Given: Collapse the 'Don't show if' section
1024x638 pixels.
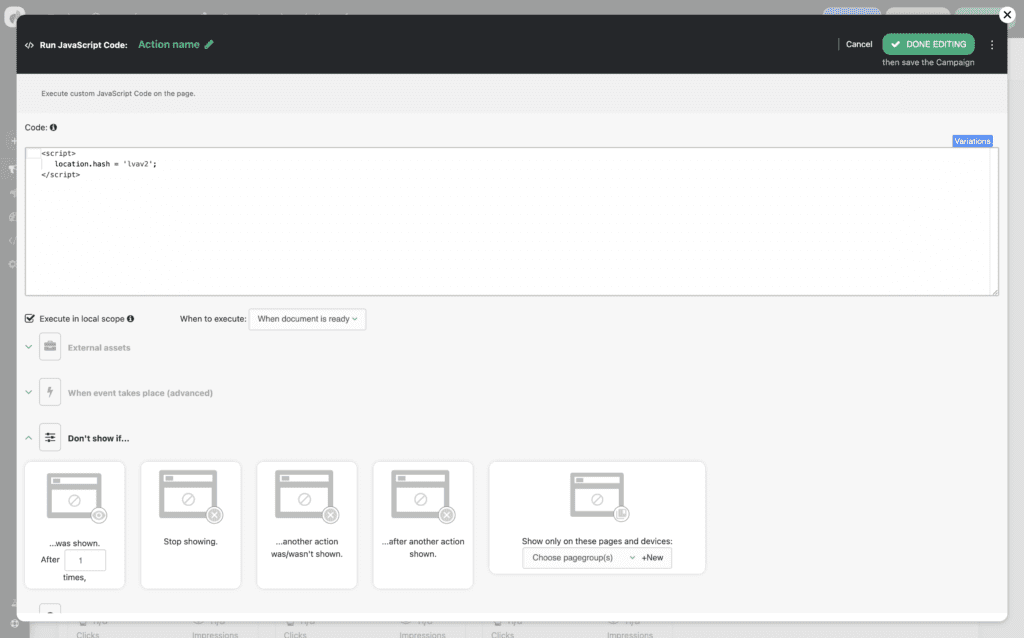Looking at the screenshot, I should pyautogui.click(x=29, y=437).
